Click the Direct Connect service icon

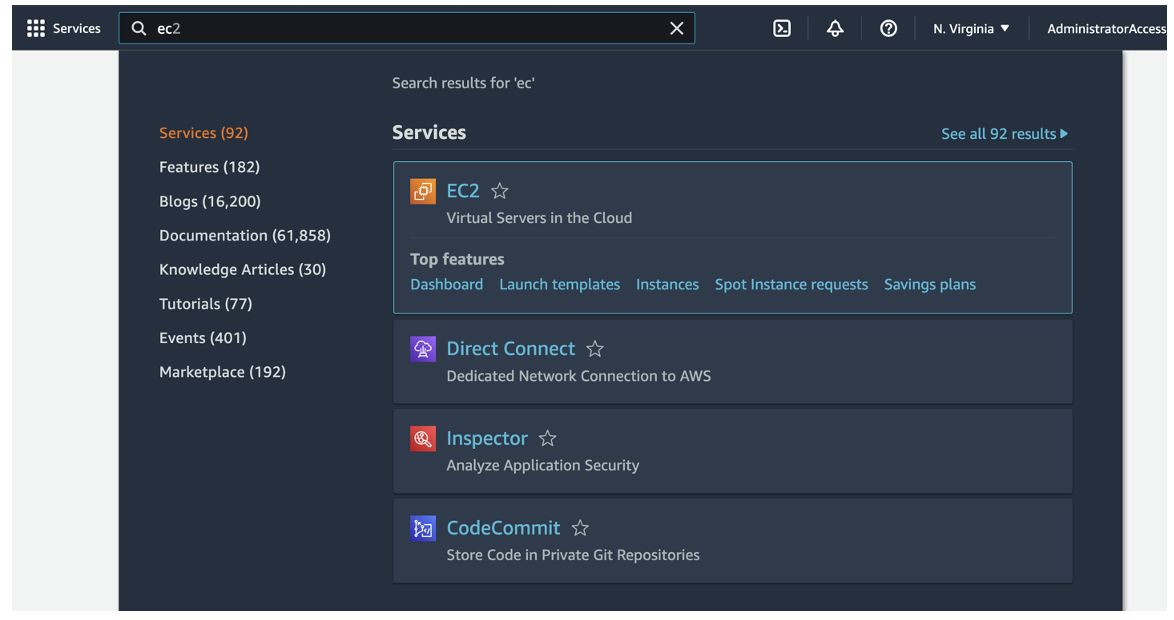click(423, 349)
